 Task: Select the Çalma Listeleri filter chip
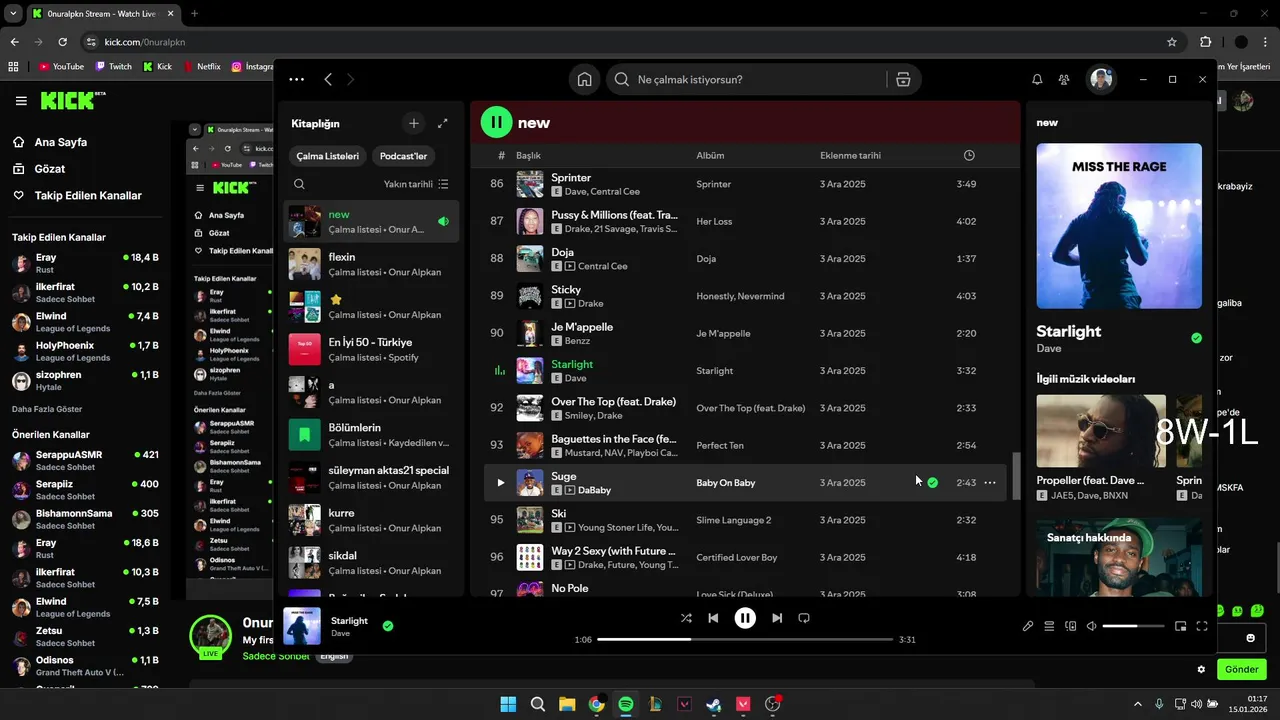(x=327, y=156)
